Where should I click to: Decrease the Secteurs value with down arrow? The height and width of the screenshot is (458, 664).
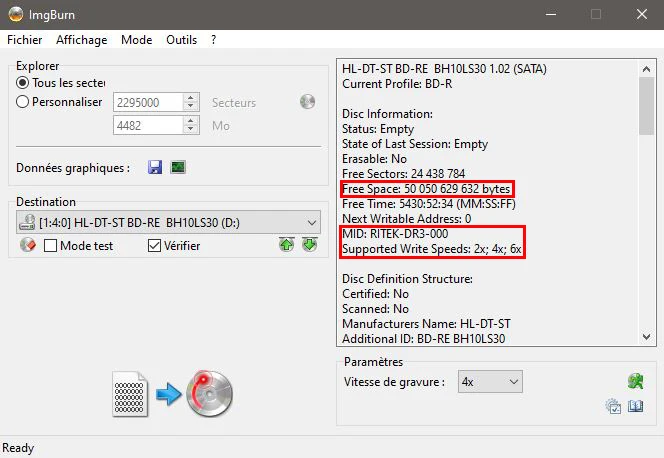pos(191,107)
